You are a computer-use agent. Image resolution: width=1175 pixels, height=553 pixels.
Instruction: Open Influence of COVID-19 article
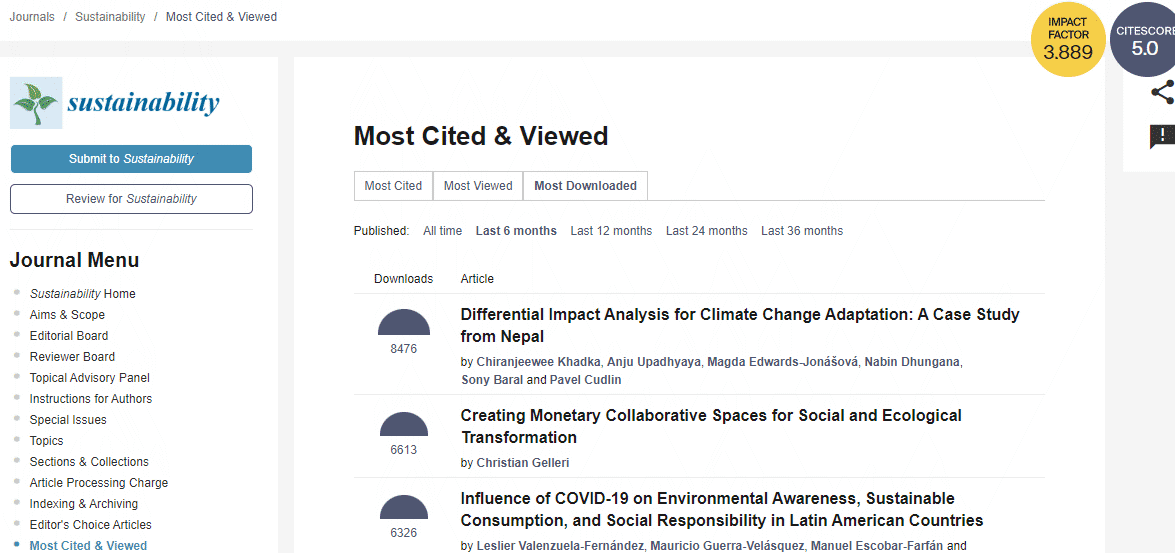pyautogui.click(x=722, y=509)
